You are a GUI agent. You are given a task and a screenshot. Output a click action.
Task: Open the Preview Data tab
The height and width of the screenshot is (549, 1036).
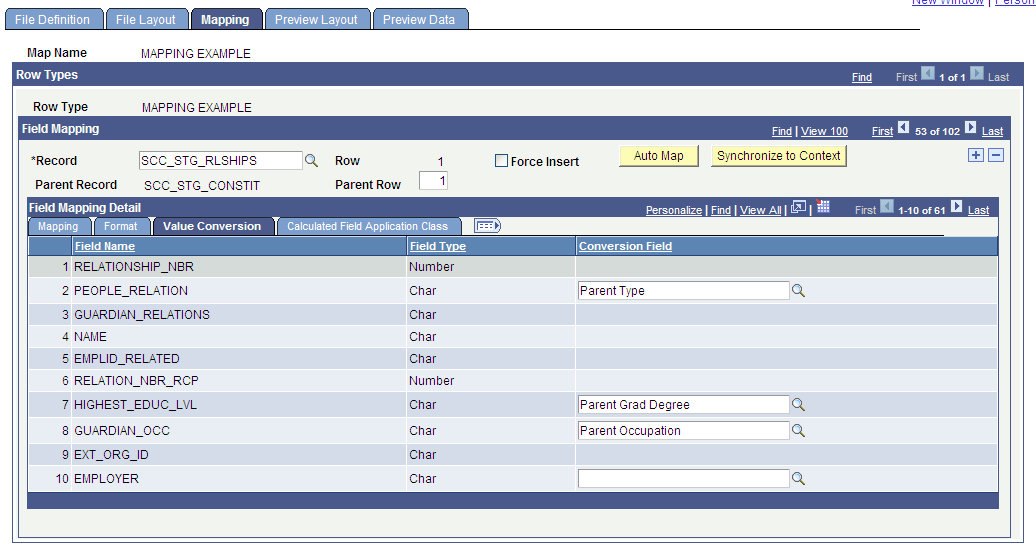pyautogui.click(x=420, y=20)
